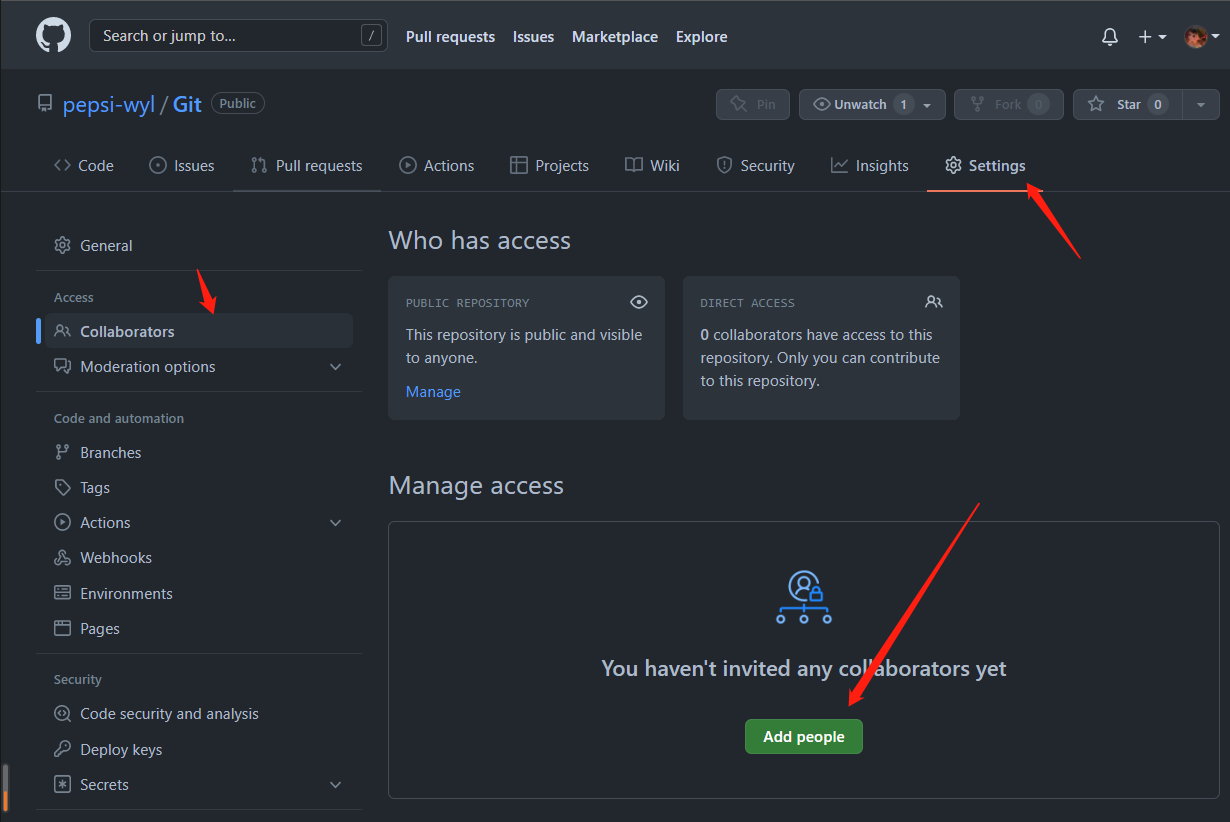Click the slash shortcut key in search box
The image size is (1230, 822).
click(371, 36)
